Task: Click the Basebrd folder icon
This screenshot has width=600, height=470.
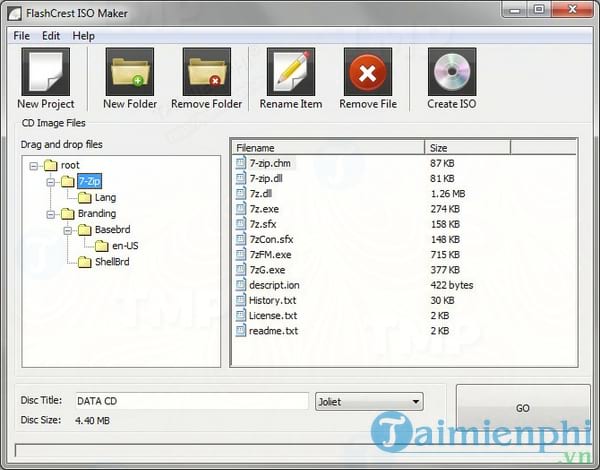Action: 85,230
